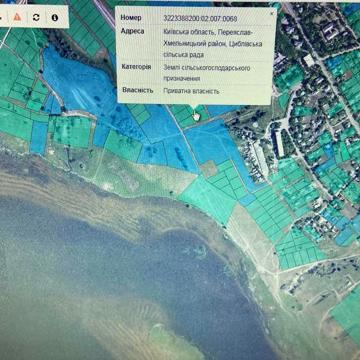The image size is (360, 360).
Task: Click the 'Власність' field label
Action: 138,90
